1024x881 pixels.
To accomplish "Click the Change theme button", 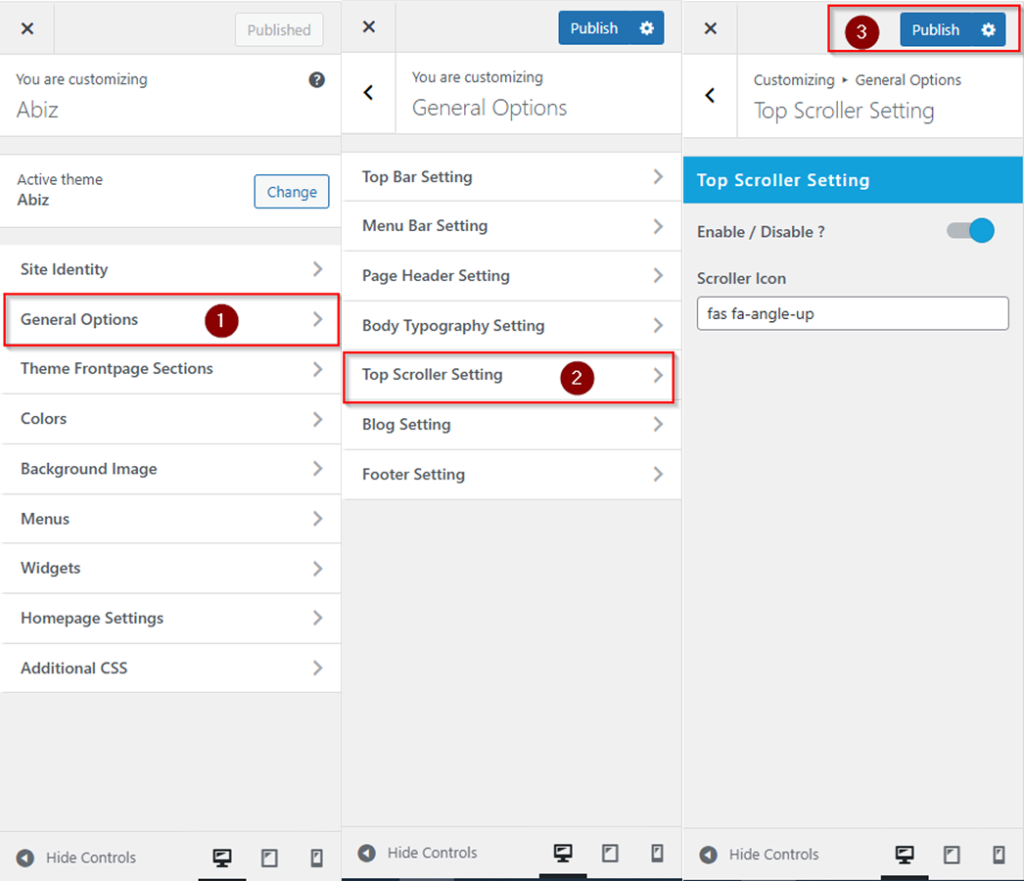I will tap(291, 192).
